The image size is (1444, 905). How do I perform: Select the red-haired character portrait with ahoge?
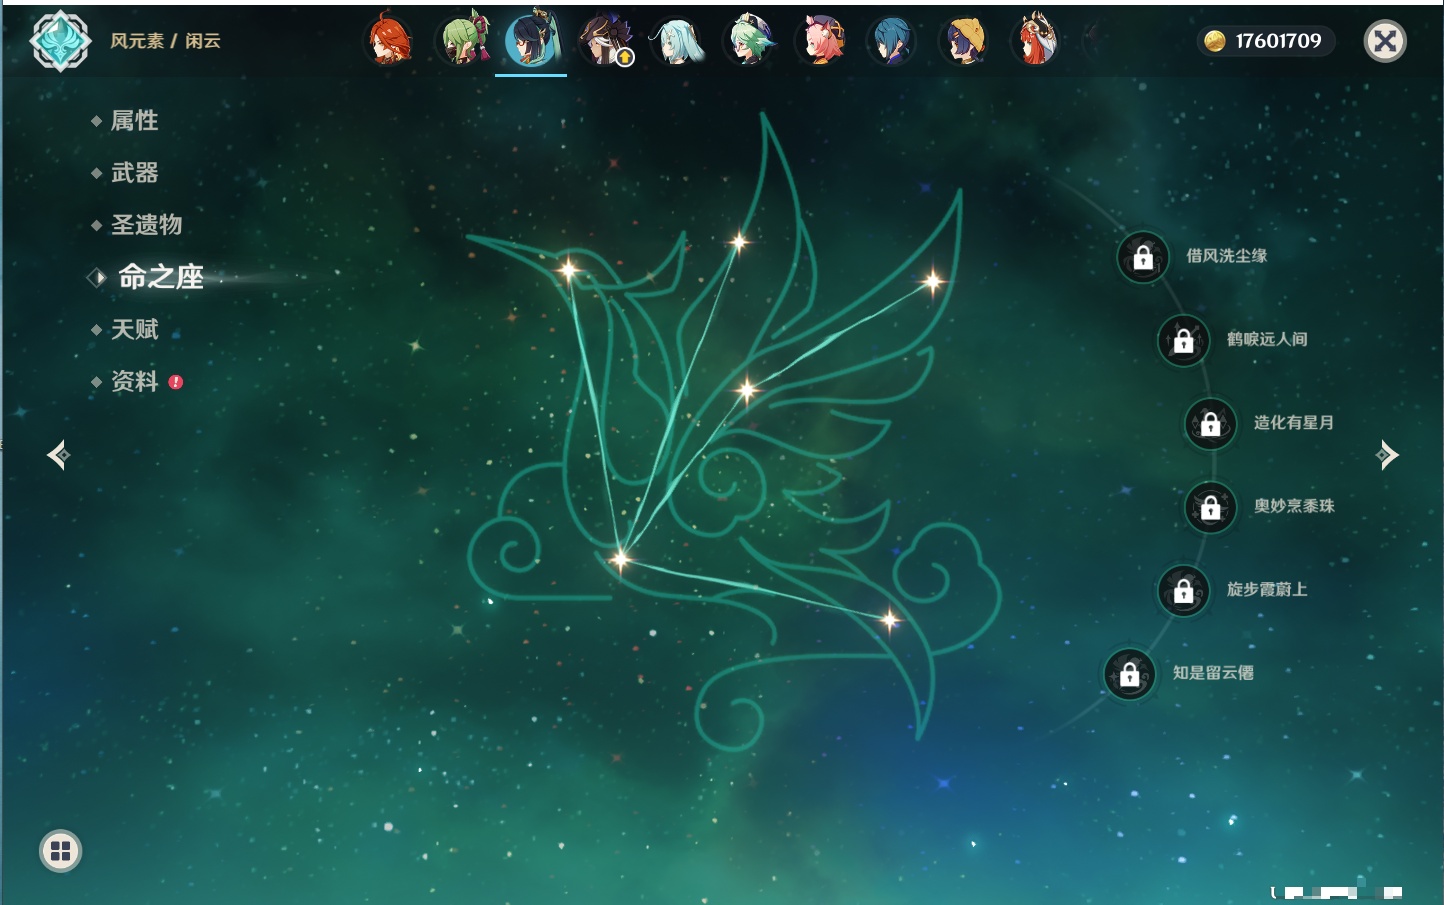tap(388, 42)
